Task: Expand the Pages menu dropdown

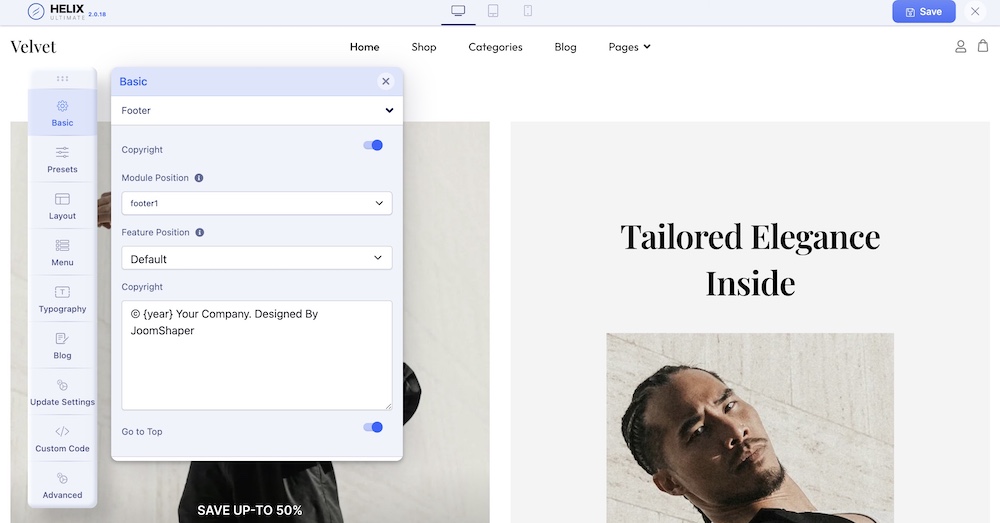Action: [629, 47]
